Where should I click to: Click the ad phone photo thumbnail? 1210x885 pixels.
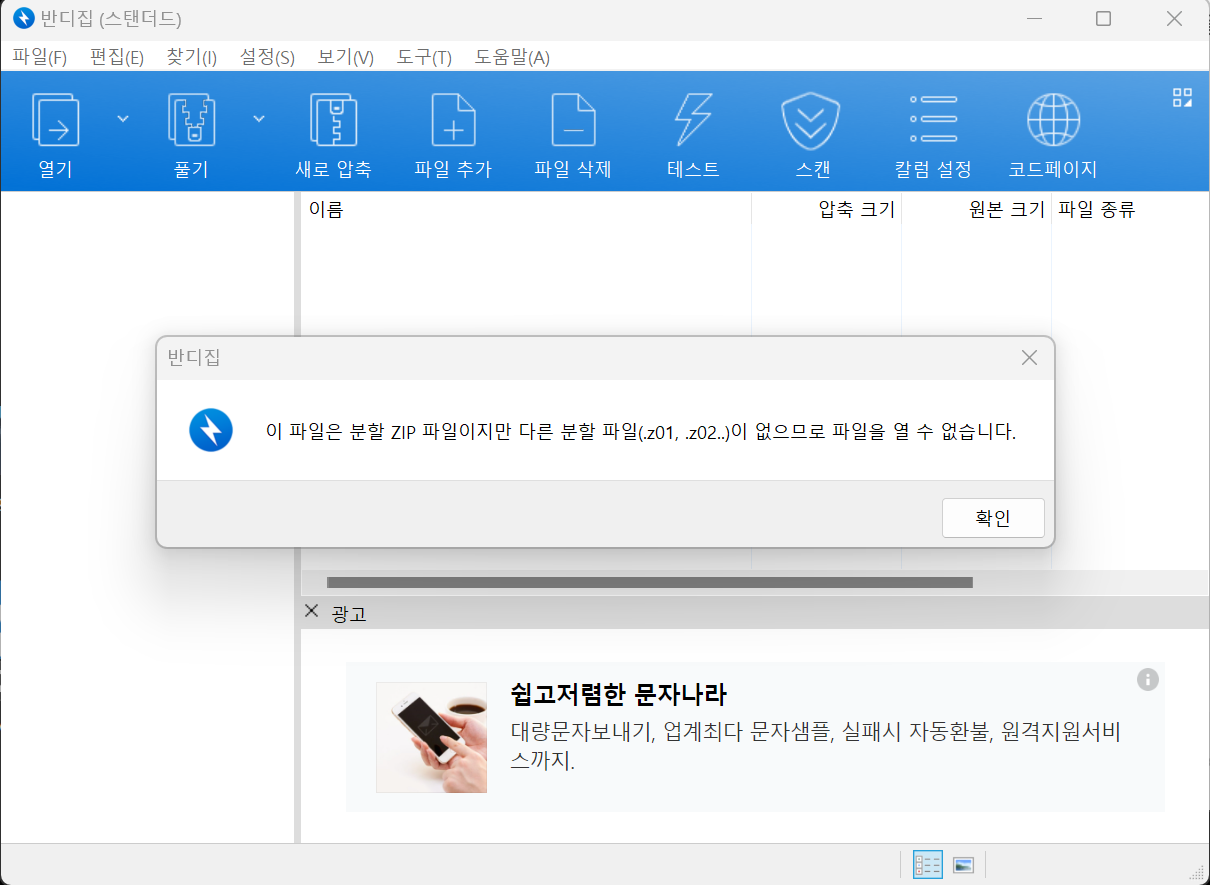(x=431, y=738)
